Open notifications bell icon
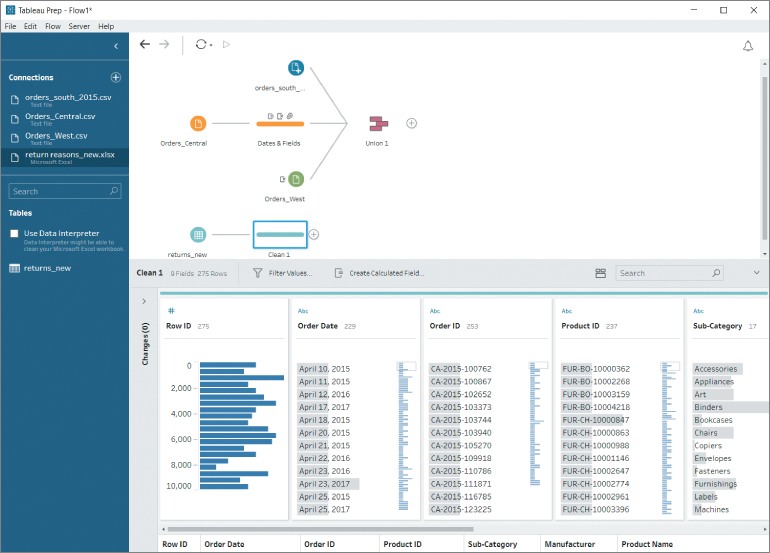Image resolution: width=770 pixels, height=553 pixels. [747, 46]
